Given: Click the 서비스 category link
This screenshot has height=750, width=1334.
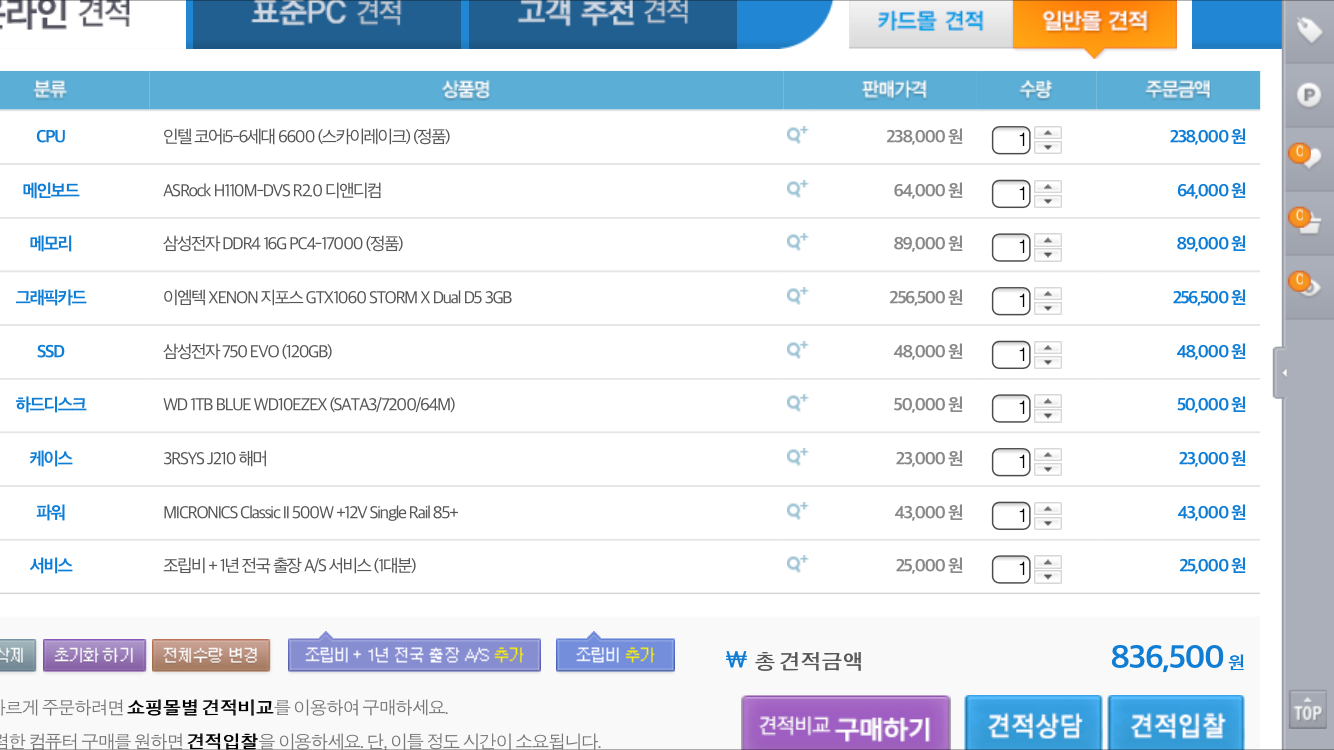Looking at the screenshot, I should click(x=51, y=566).
